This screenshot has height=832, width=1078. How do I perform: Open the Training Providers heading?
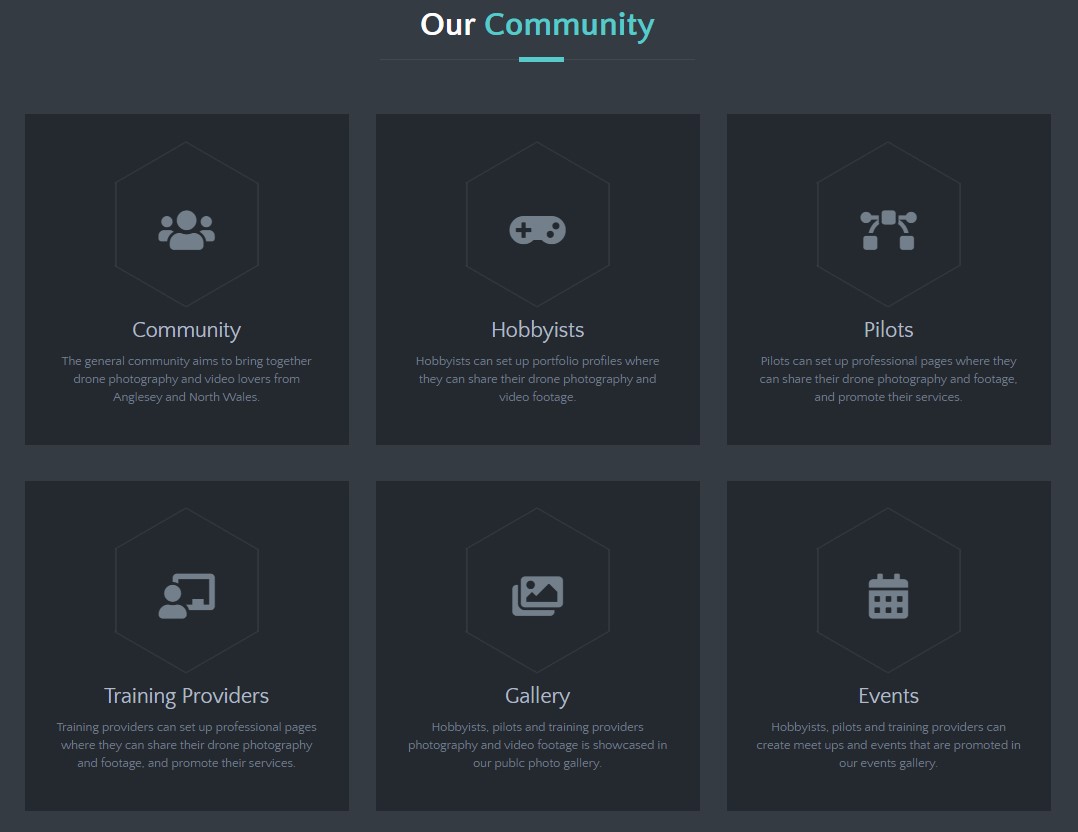[x=186, y=696]
